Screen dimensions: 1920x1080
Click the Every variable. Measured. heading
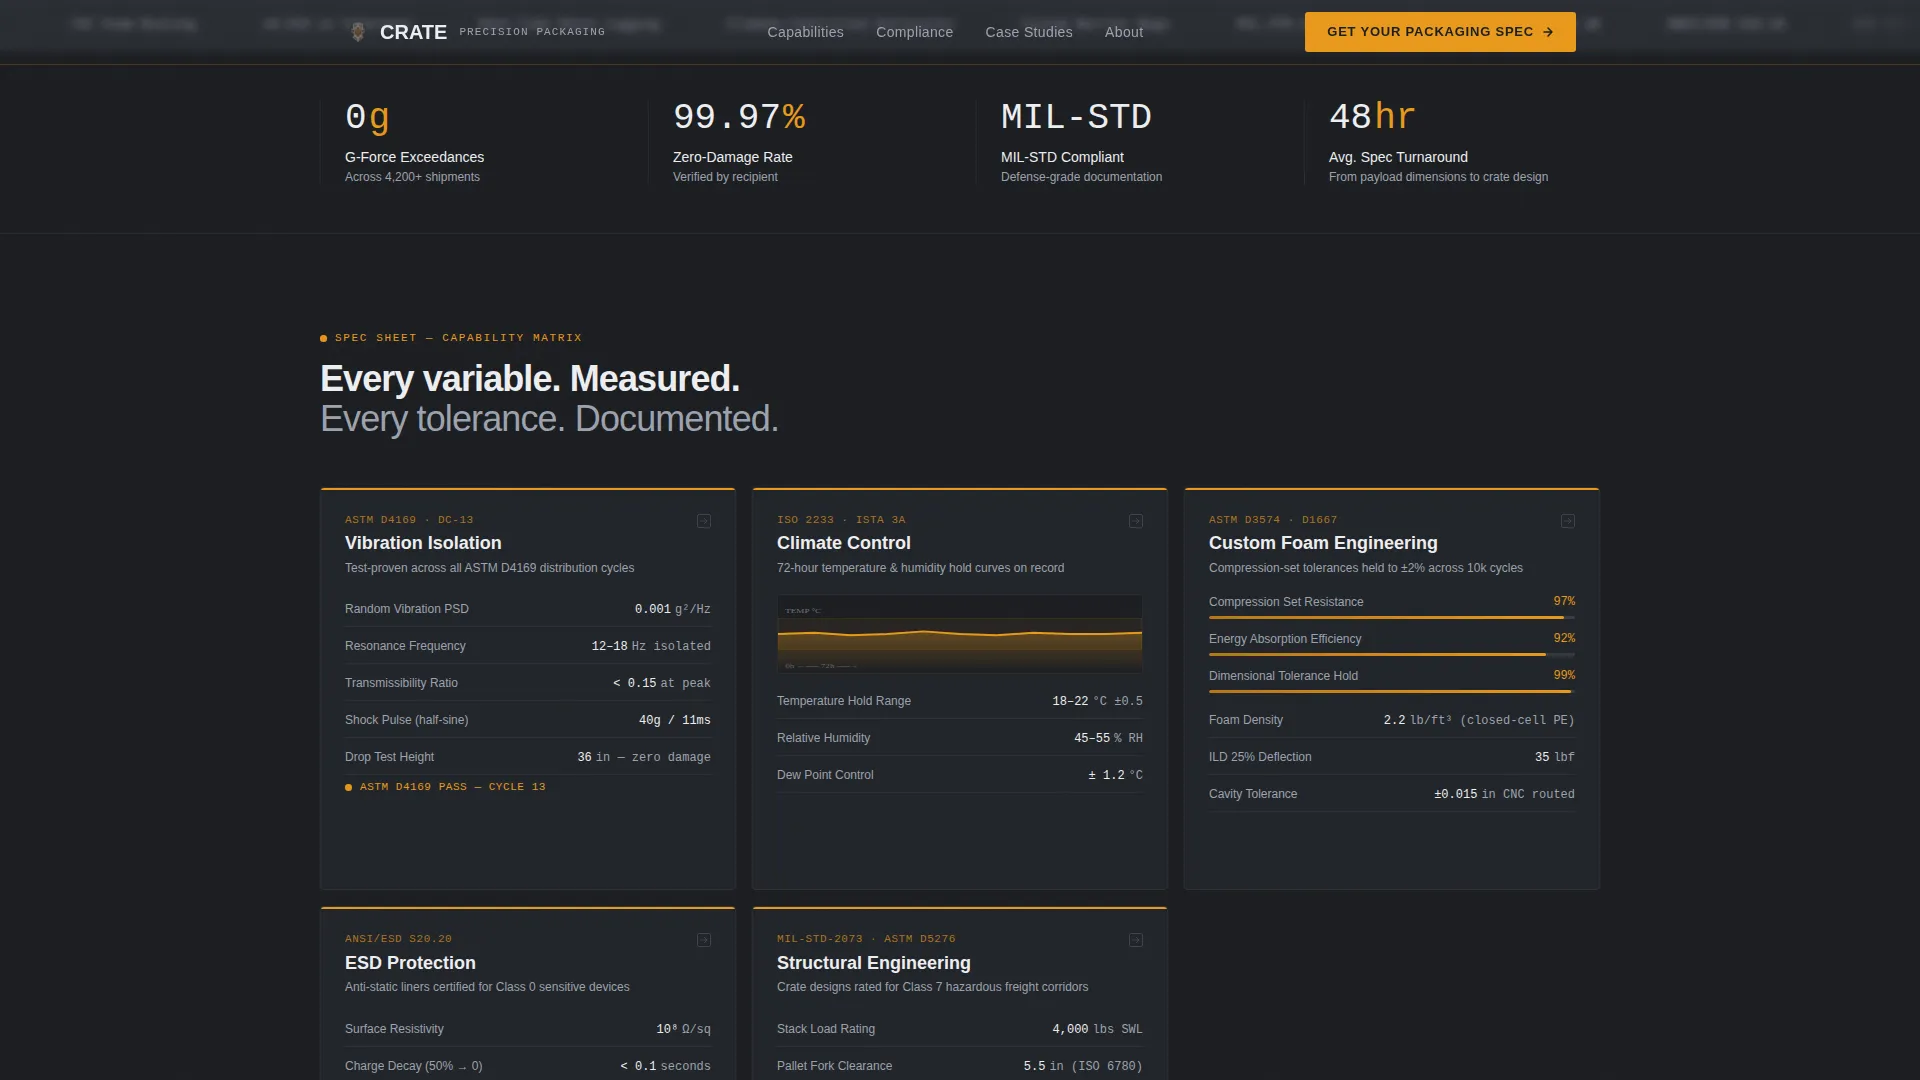pyautogui.click(x=530, y=379)
